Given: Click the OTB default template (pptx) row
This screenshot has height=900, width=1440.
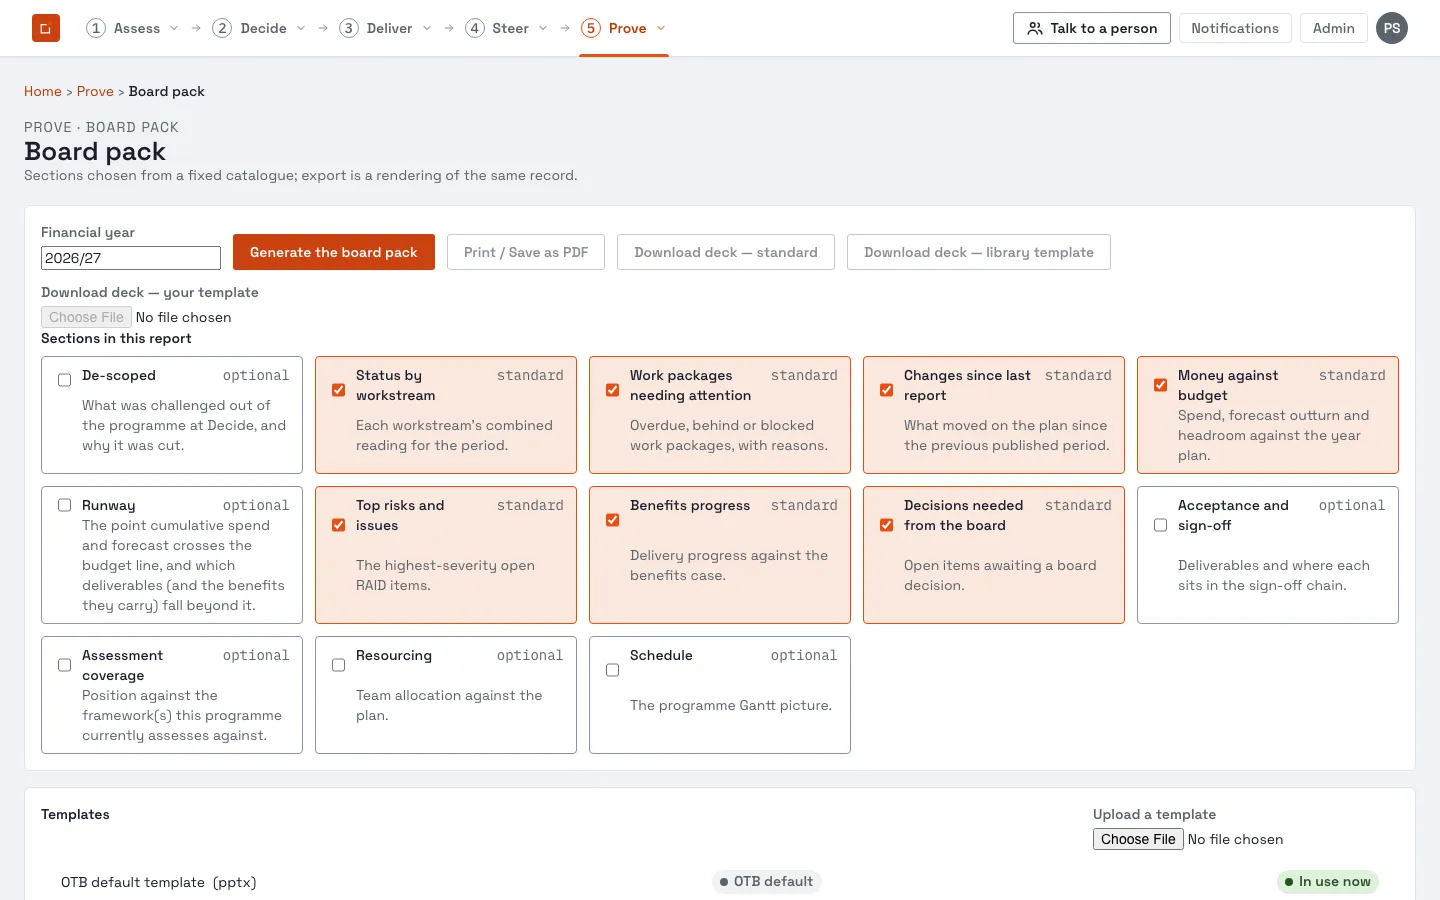Looking at the screenshot, I should pyautogui.click(x=720, y=882).
